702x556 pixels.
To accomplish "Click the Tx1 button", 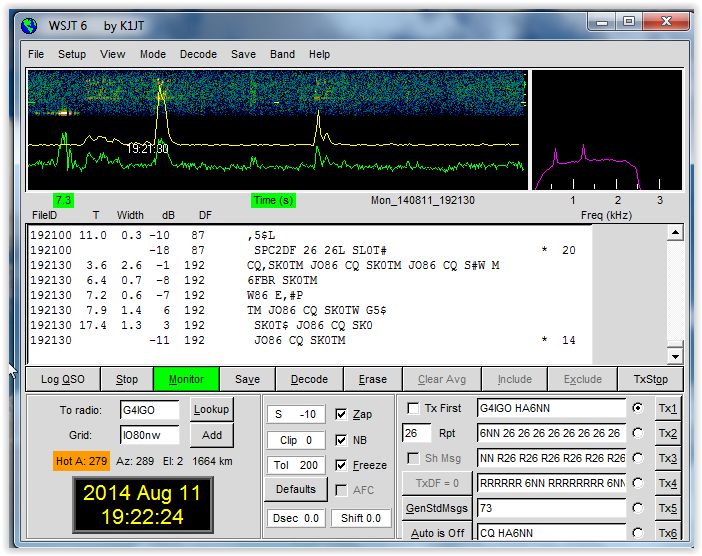I will point(668,408).
